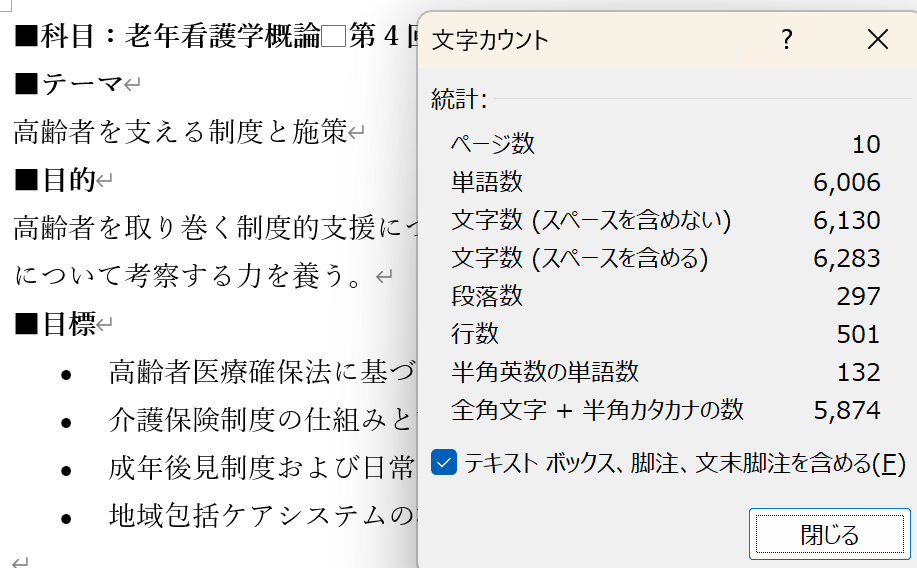Place cursor in 科目:老年看護学概論 heading
917x568 pixels.
point(200,38)
